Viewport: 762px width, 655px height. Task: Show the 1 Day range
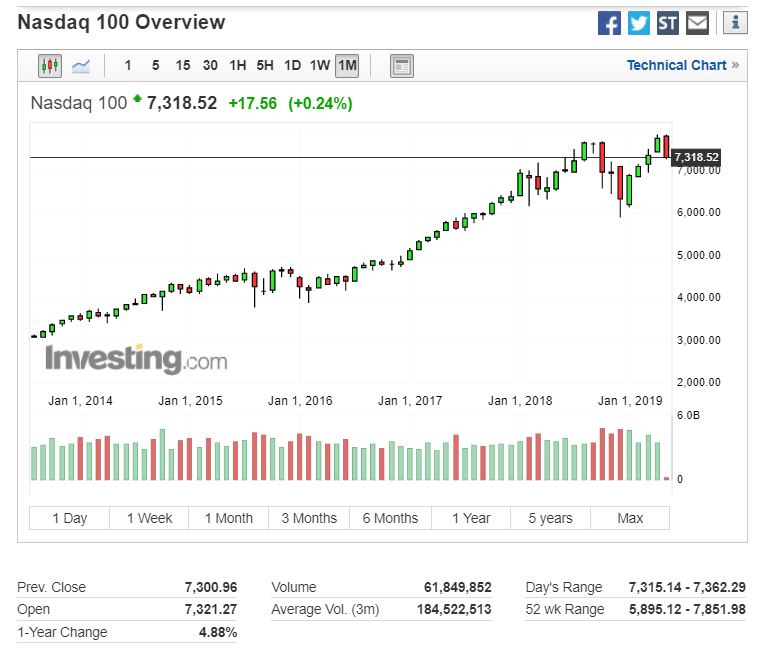[x=69, y=518]
